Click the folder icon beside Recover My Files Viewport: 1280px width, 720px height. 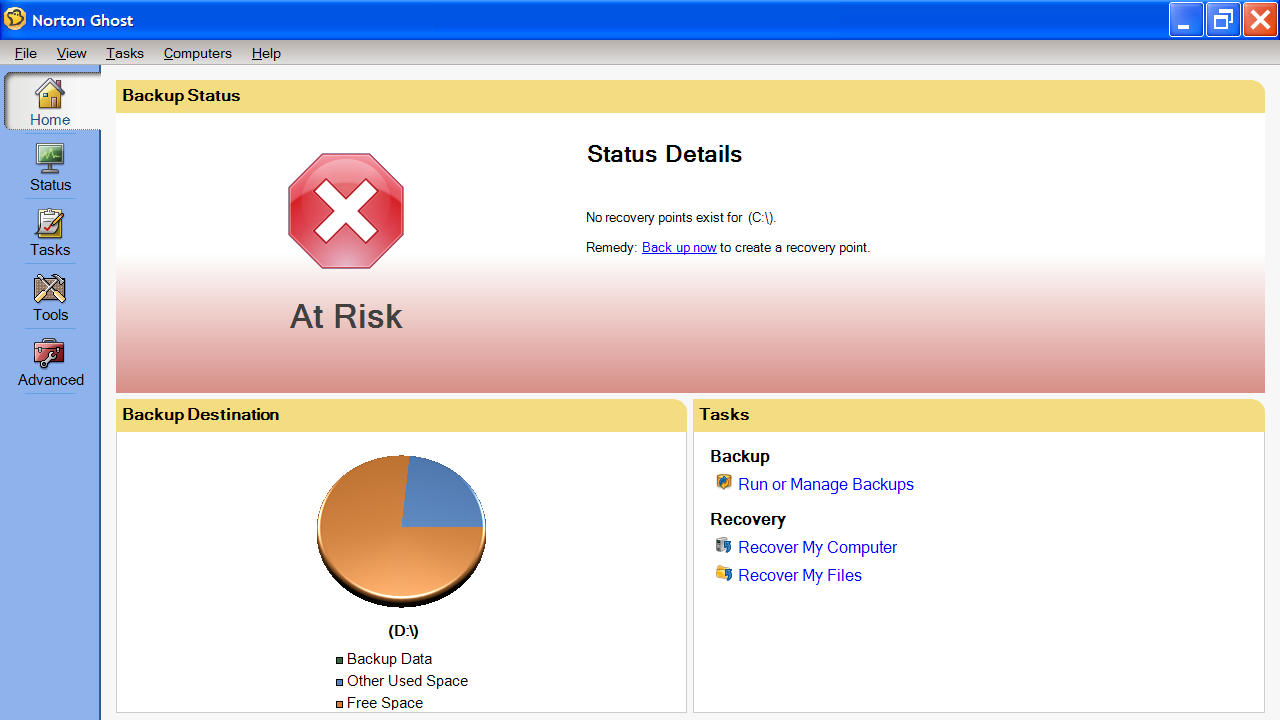(724, 574)
